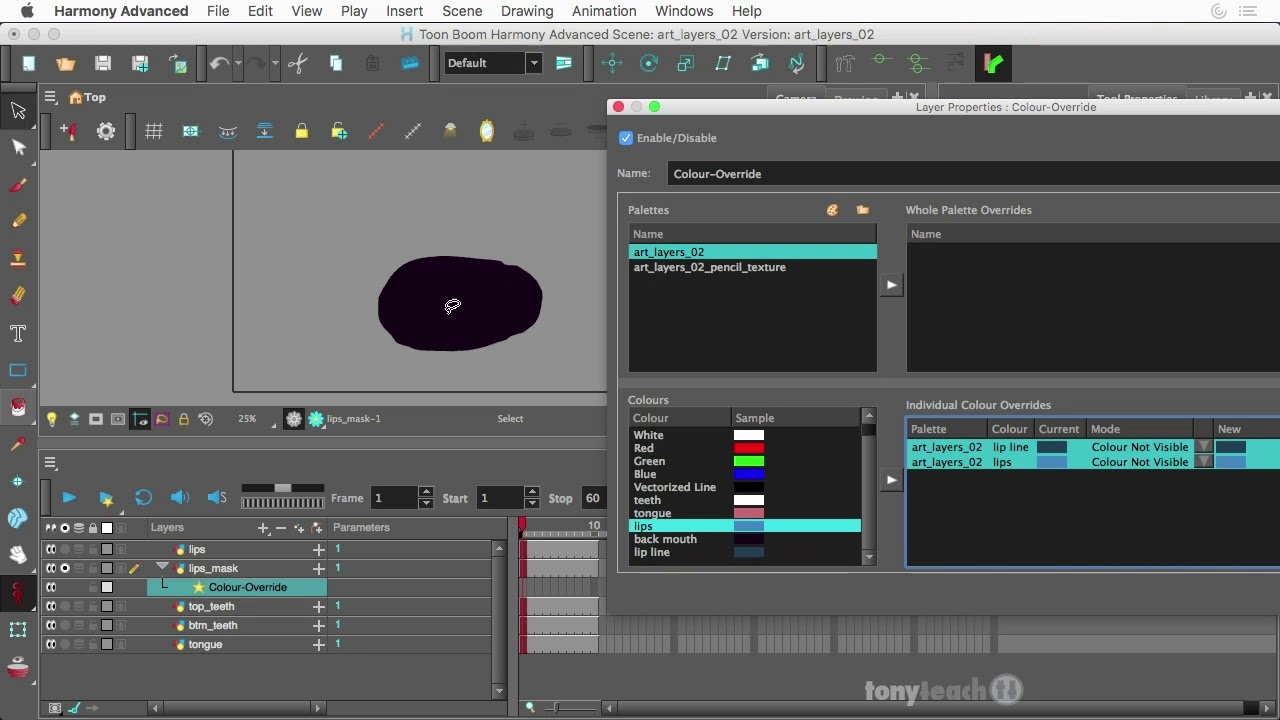Select the Brush tool in left toolbar

[18, 185]
